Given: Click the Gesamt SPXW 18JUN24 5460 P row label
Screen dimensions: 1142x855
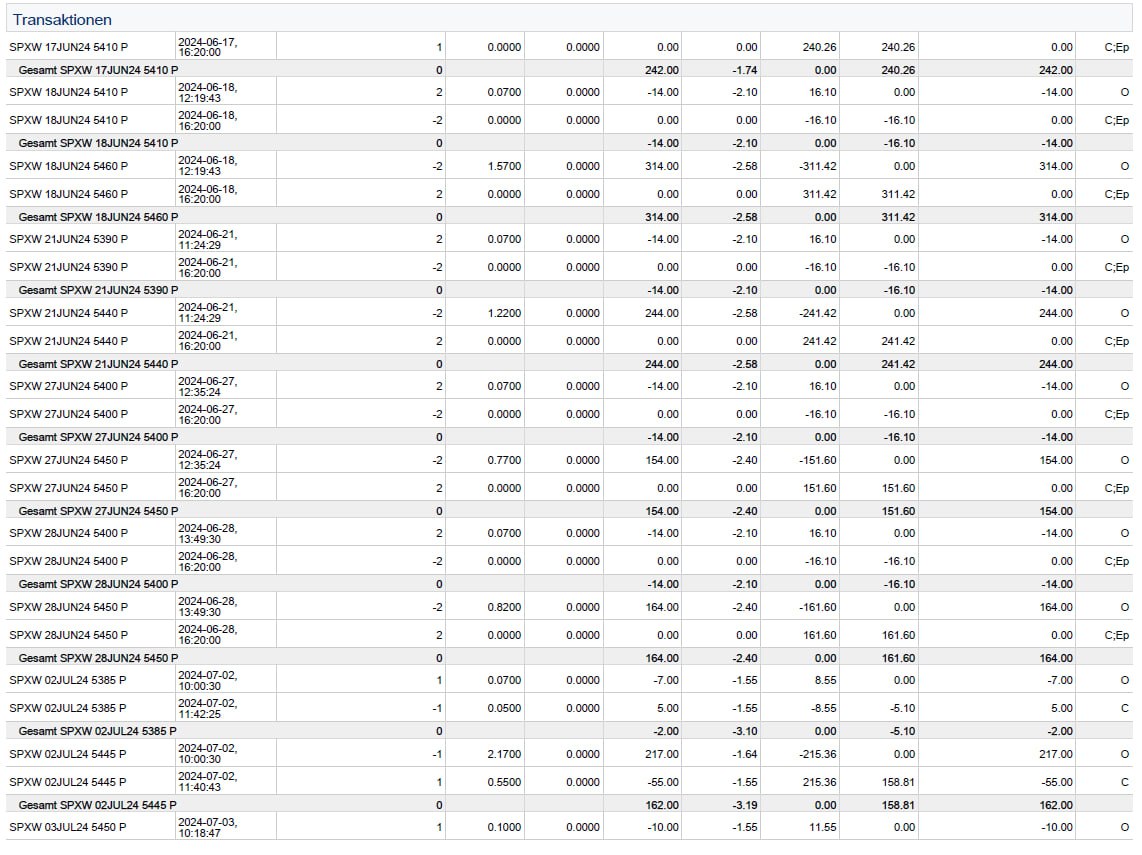Looking at the screenshot, I should click(98, 217).
